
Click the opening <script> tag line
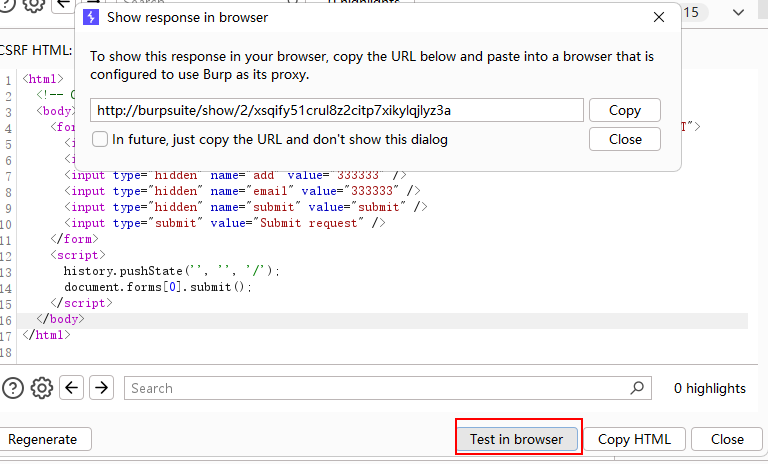click(78, 255)
